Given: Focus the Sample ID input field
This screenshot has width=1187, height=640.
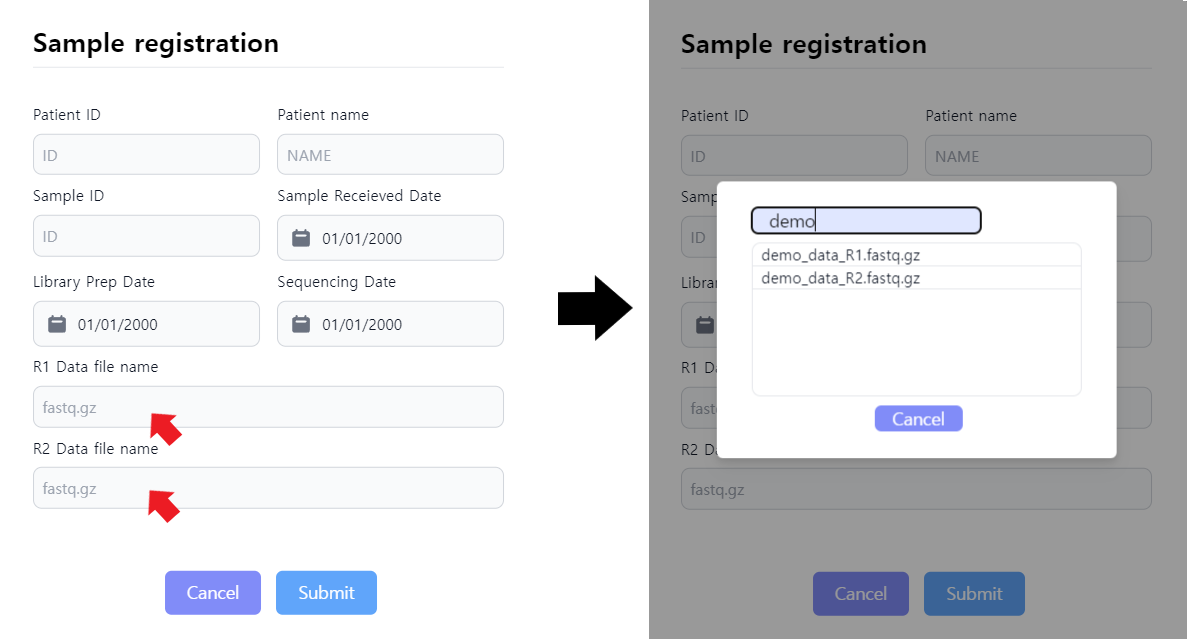Looking at the screenshot, I should coord(146,236).
